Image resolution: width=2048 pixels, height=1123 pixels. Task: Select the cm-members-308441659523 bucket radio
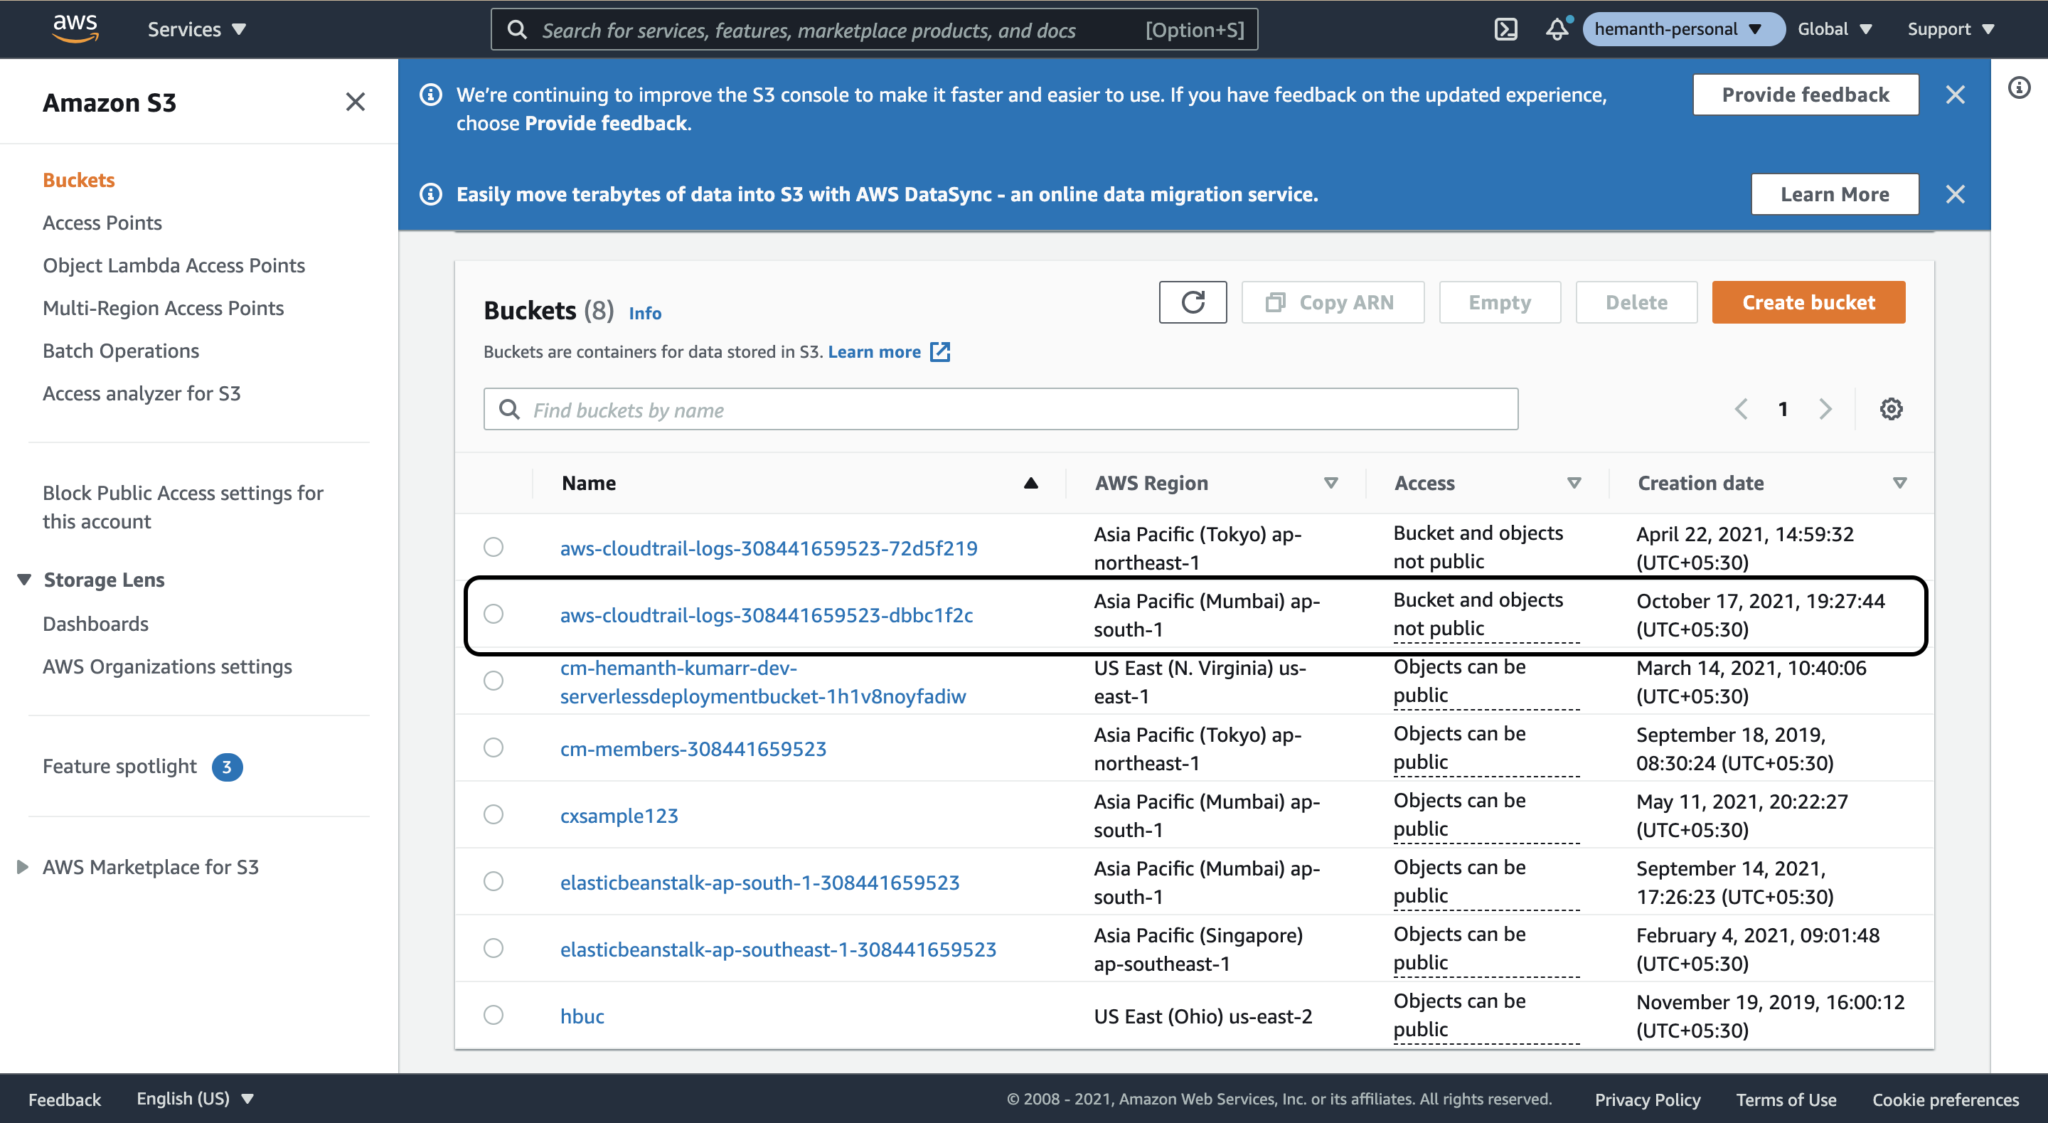tap(493, 748)
